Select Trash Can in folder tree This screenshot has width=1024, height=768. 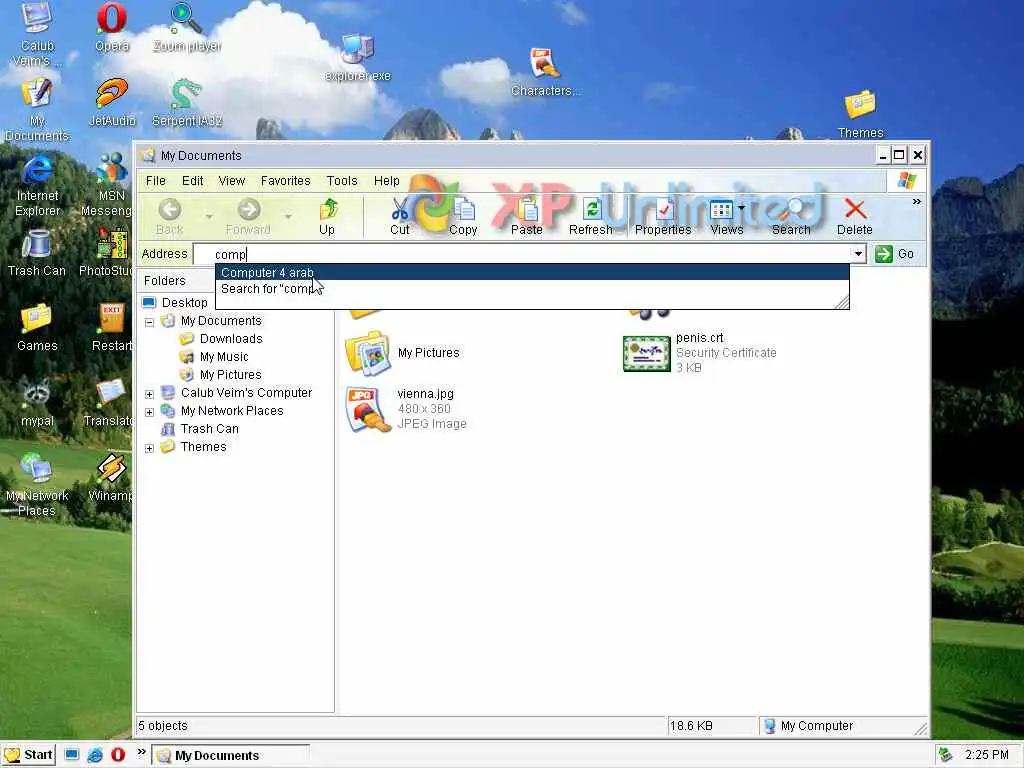pyautogui.click(x=210, y=428)
